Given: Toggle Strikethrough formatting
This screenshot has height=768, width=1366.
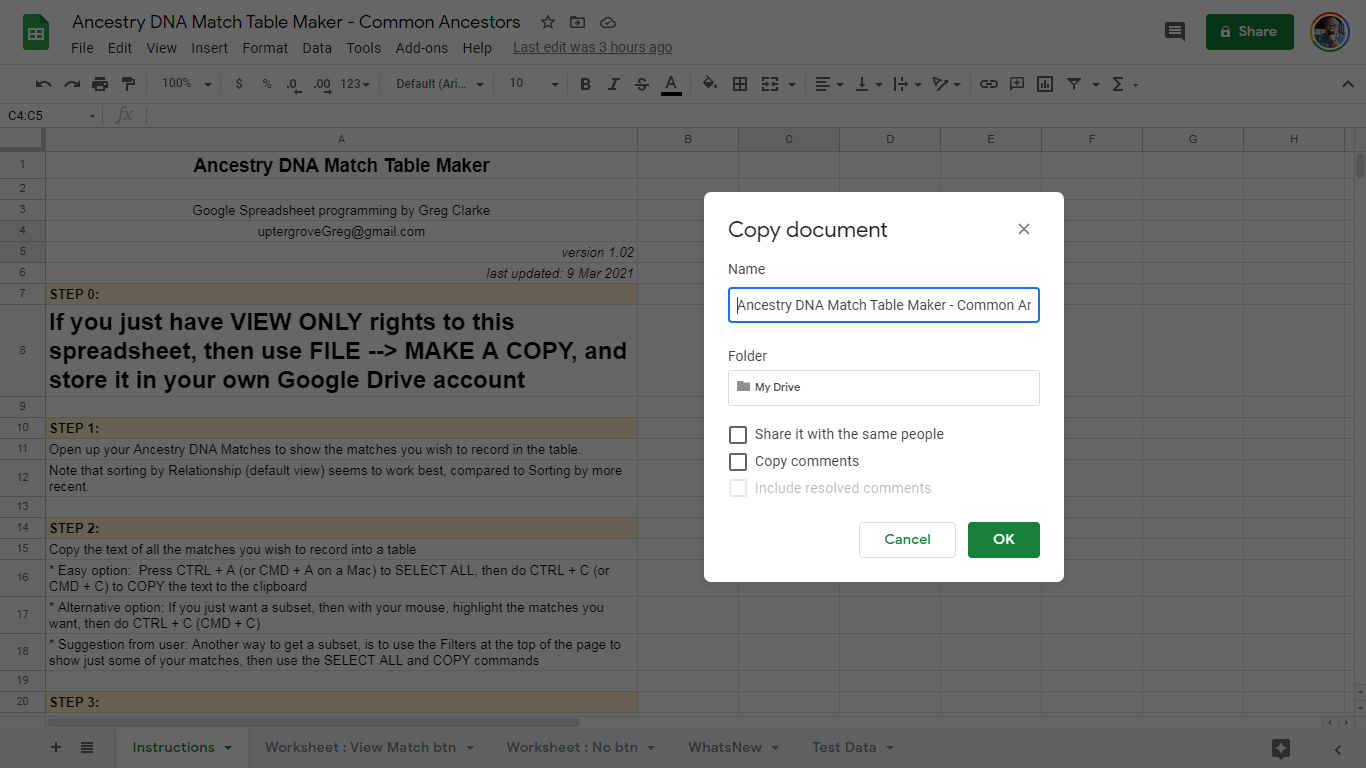Looking at the screenshot, I should pos(642,84).
